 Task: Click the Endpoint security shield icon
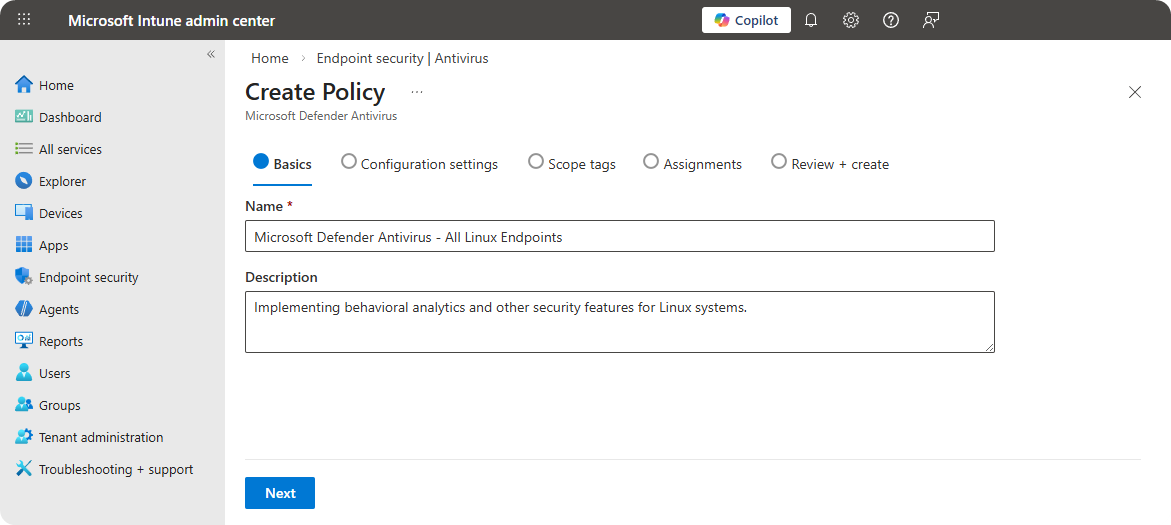tap(24, 277)
